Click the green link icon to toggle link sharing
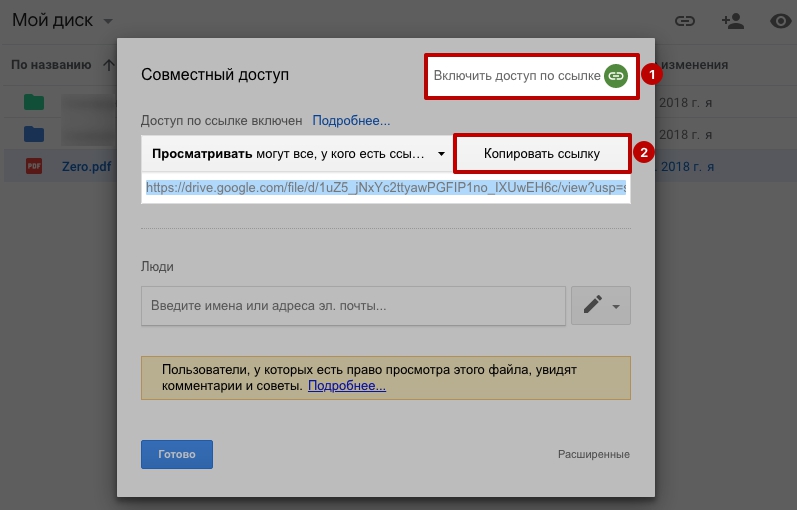The image size is (797, 510). pyautogui.click(x=616, y=76)
